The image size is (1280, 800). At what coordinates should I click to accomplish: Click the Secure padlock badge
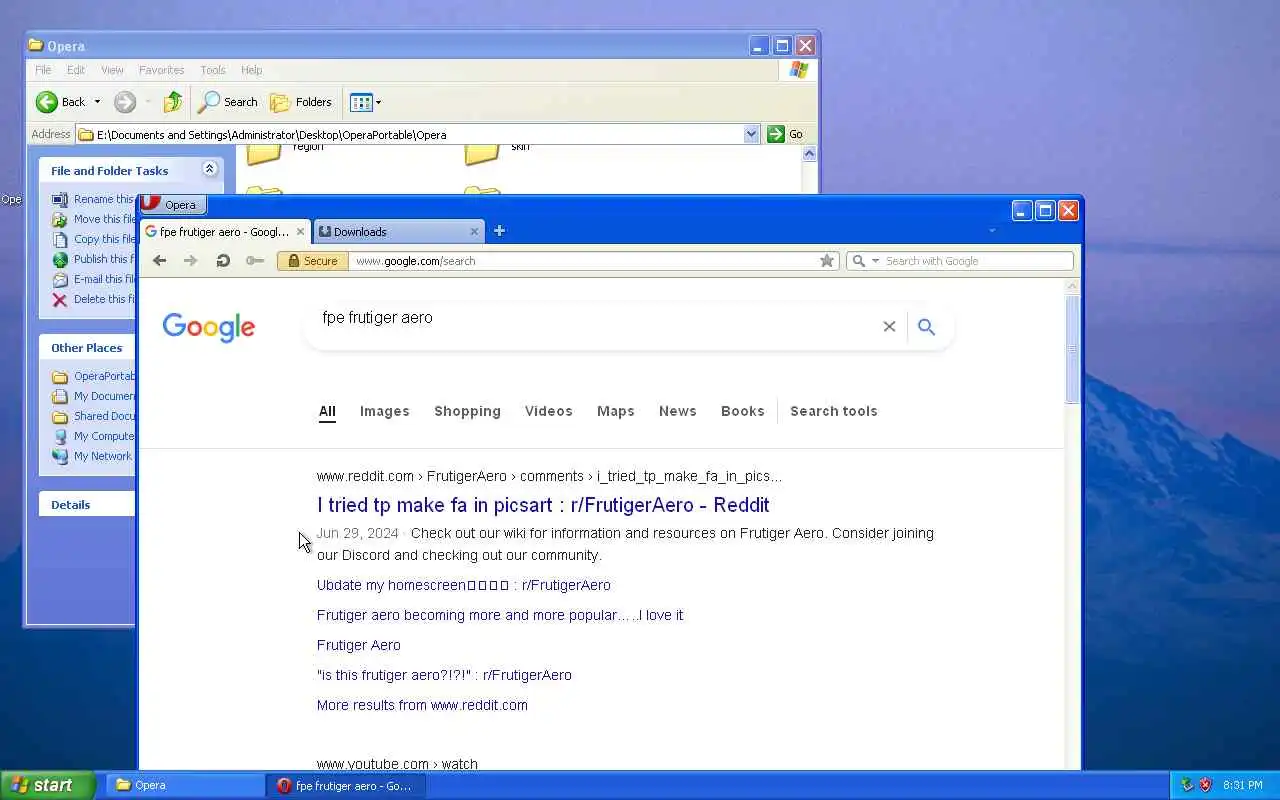[x=313, y=261]
